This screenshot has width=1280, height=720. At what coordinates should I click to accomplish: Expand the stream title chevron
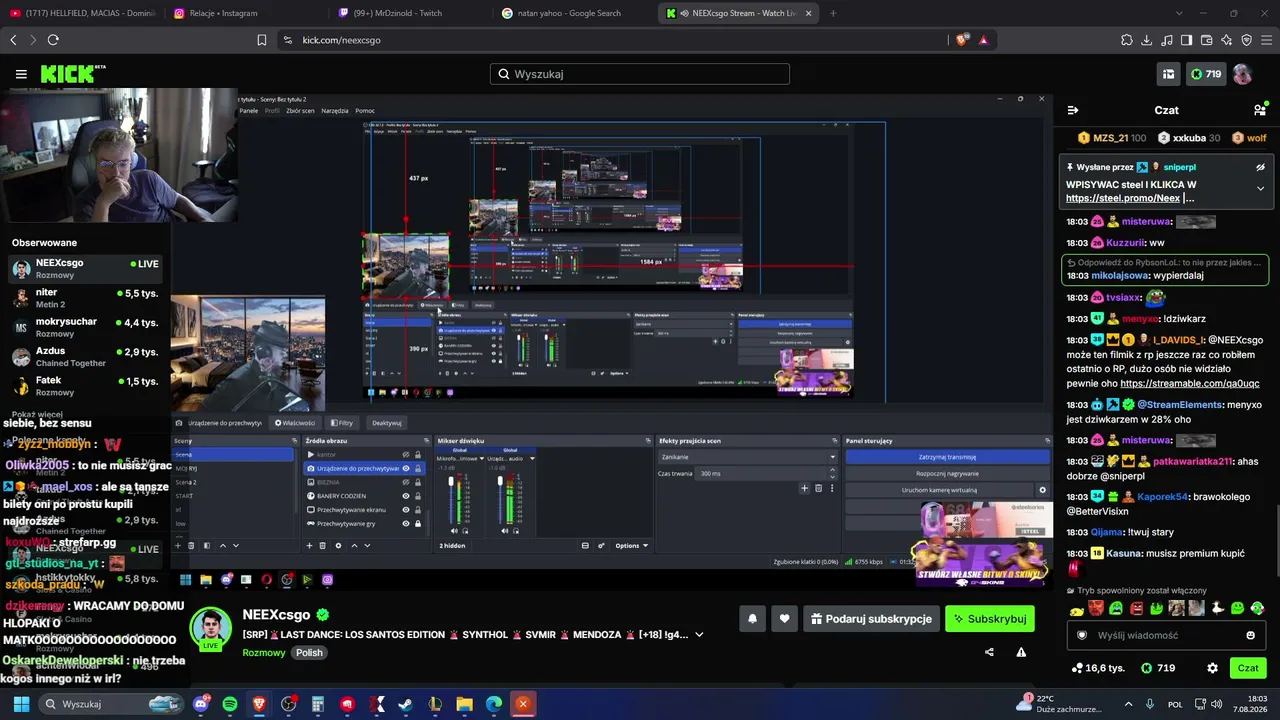click(x=699, y=635)
